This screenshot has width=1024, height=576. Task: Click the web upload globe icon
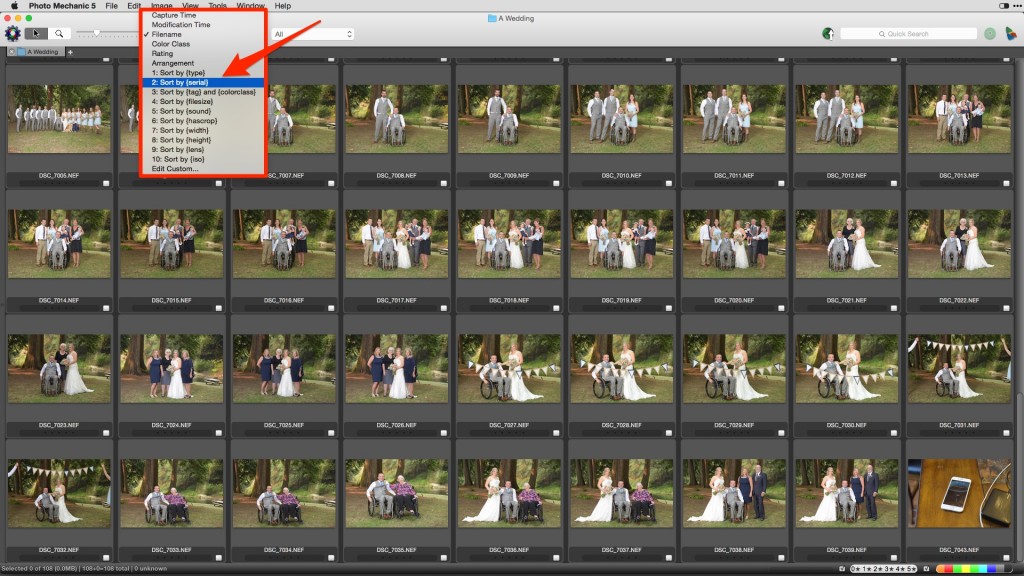827,33
